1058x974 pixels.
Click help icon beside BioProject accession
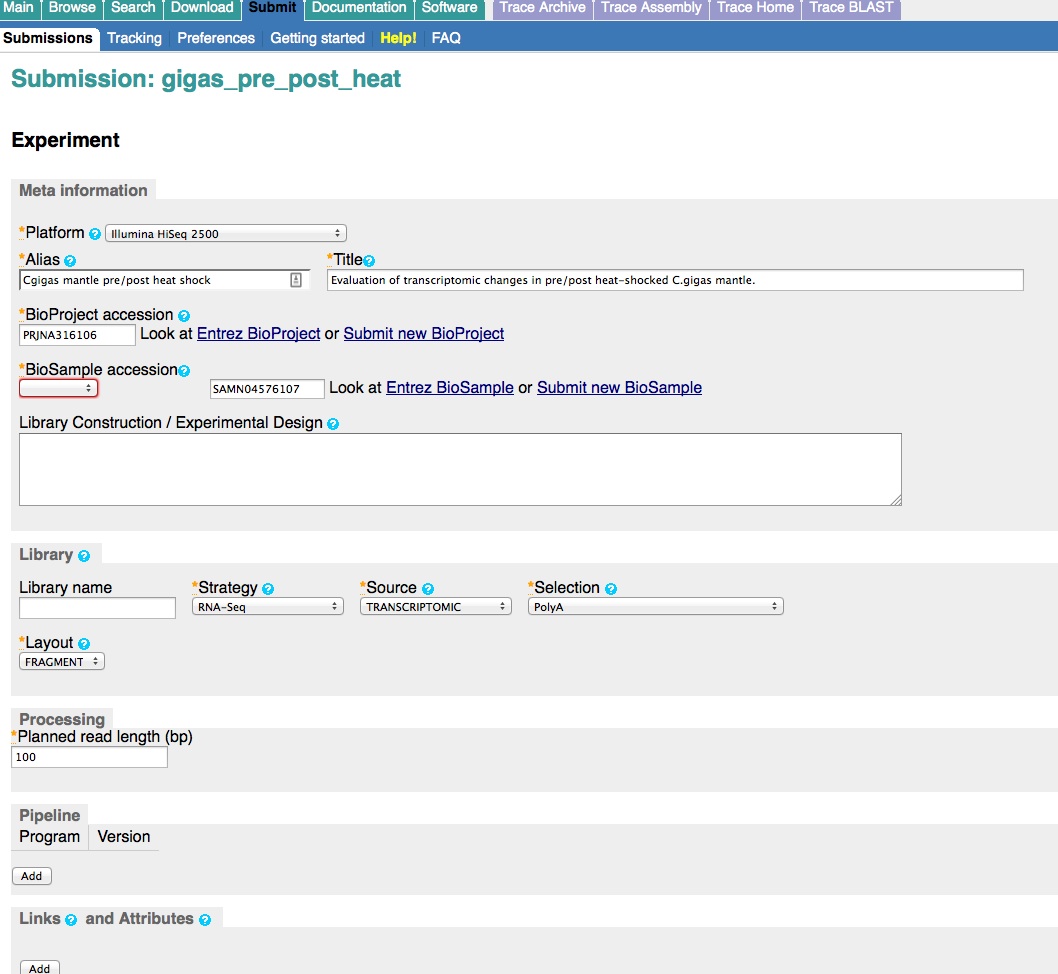tap(184, 316)
